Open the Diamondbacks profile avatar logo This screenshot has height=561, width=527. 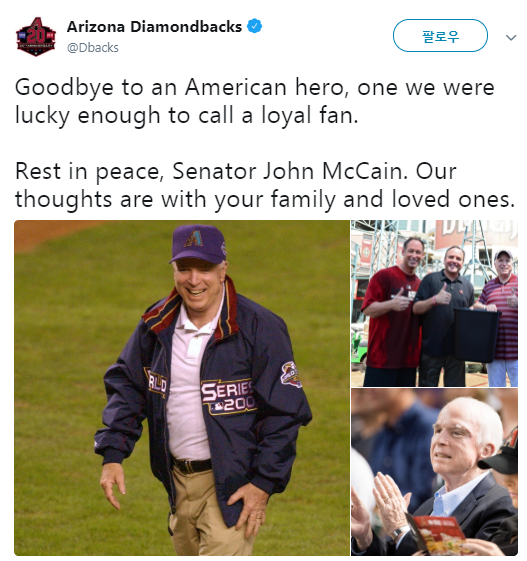pos(36,36)
